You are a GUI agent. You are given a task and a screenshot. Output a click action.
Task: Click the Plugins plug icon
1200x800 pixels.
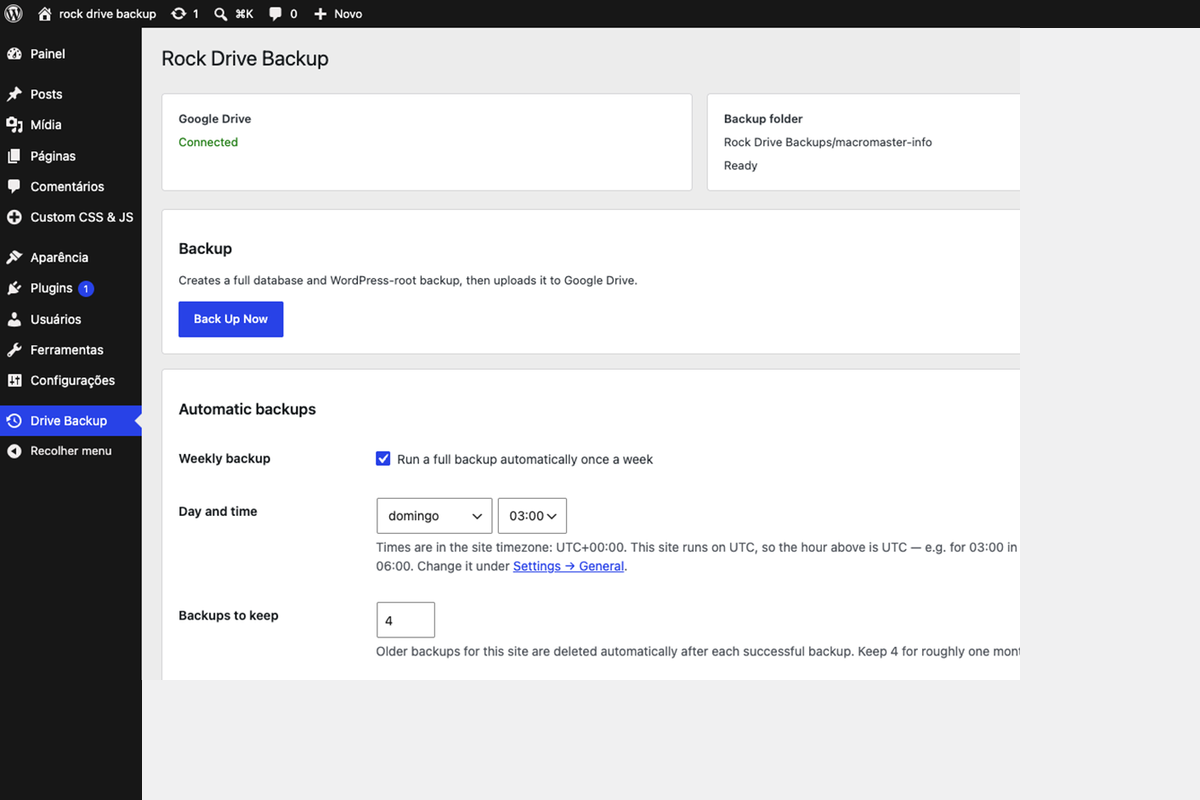pos(14,288)
